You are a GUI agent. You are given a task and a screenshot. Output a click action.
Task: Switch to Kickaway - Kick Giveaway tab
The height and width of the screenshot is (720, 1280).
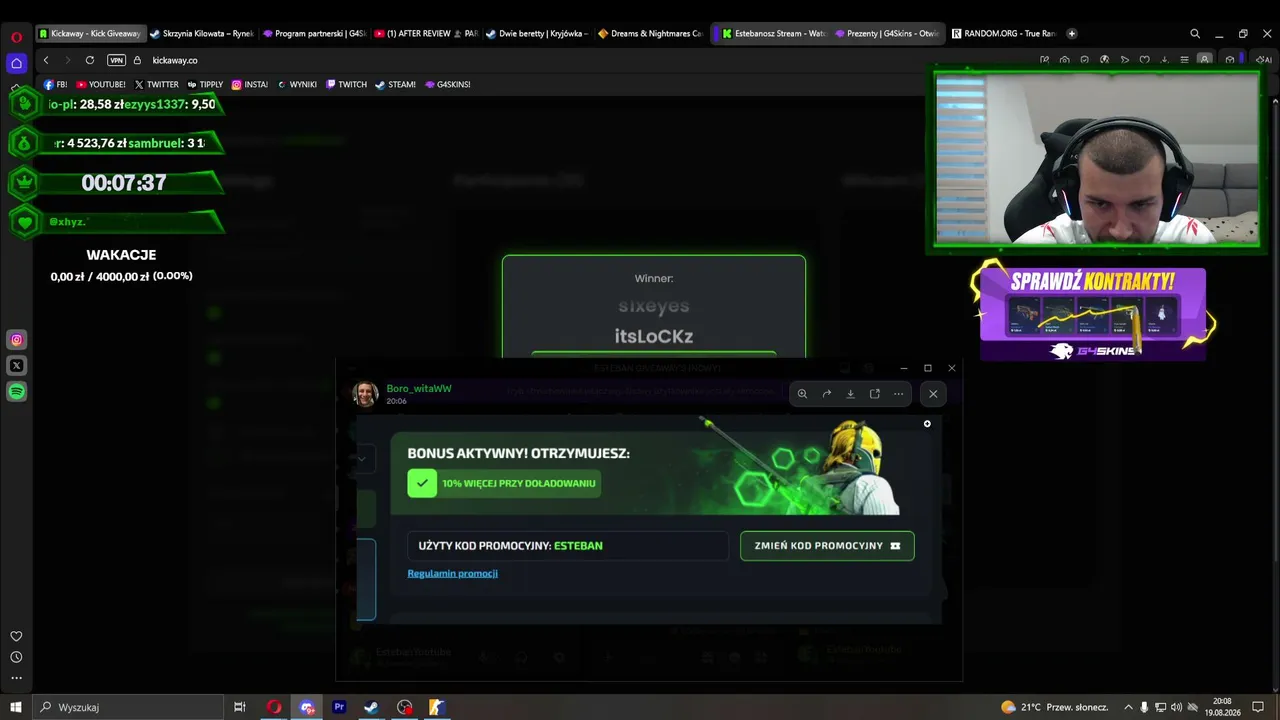click(91, 33)
